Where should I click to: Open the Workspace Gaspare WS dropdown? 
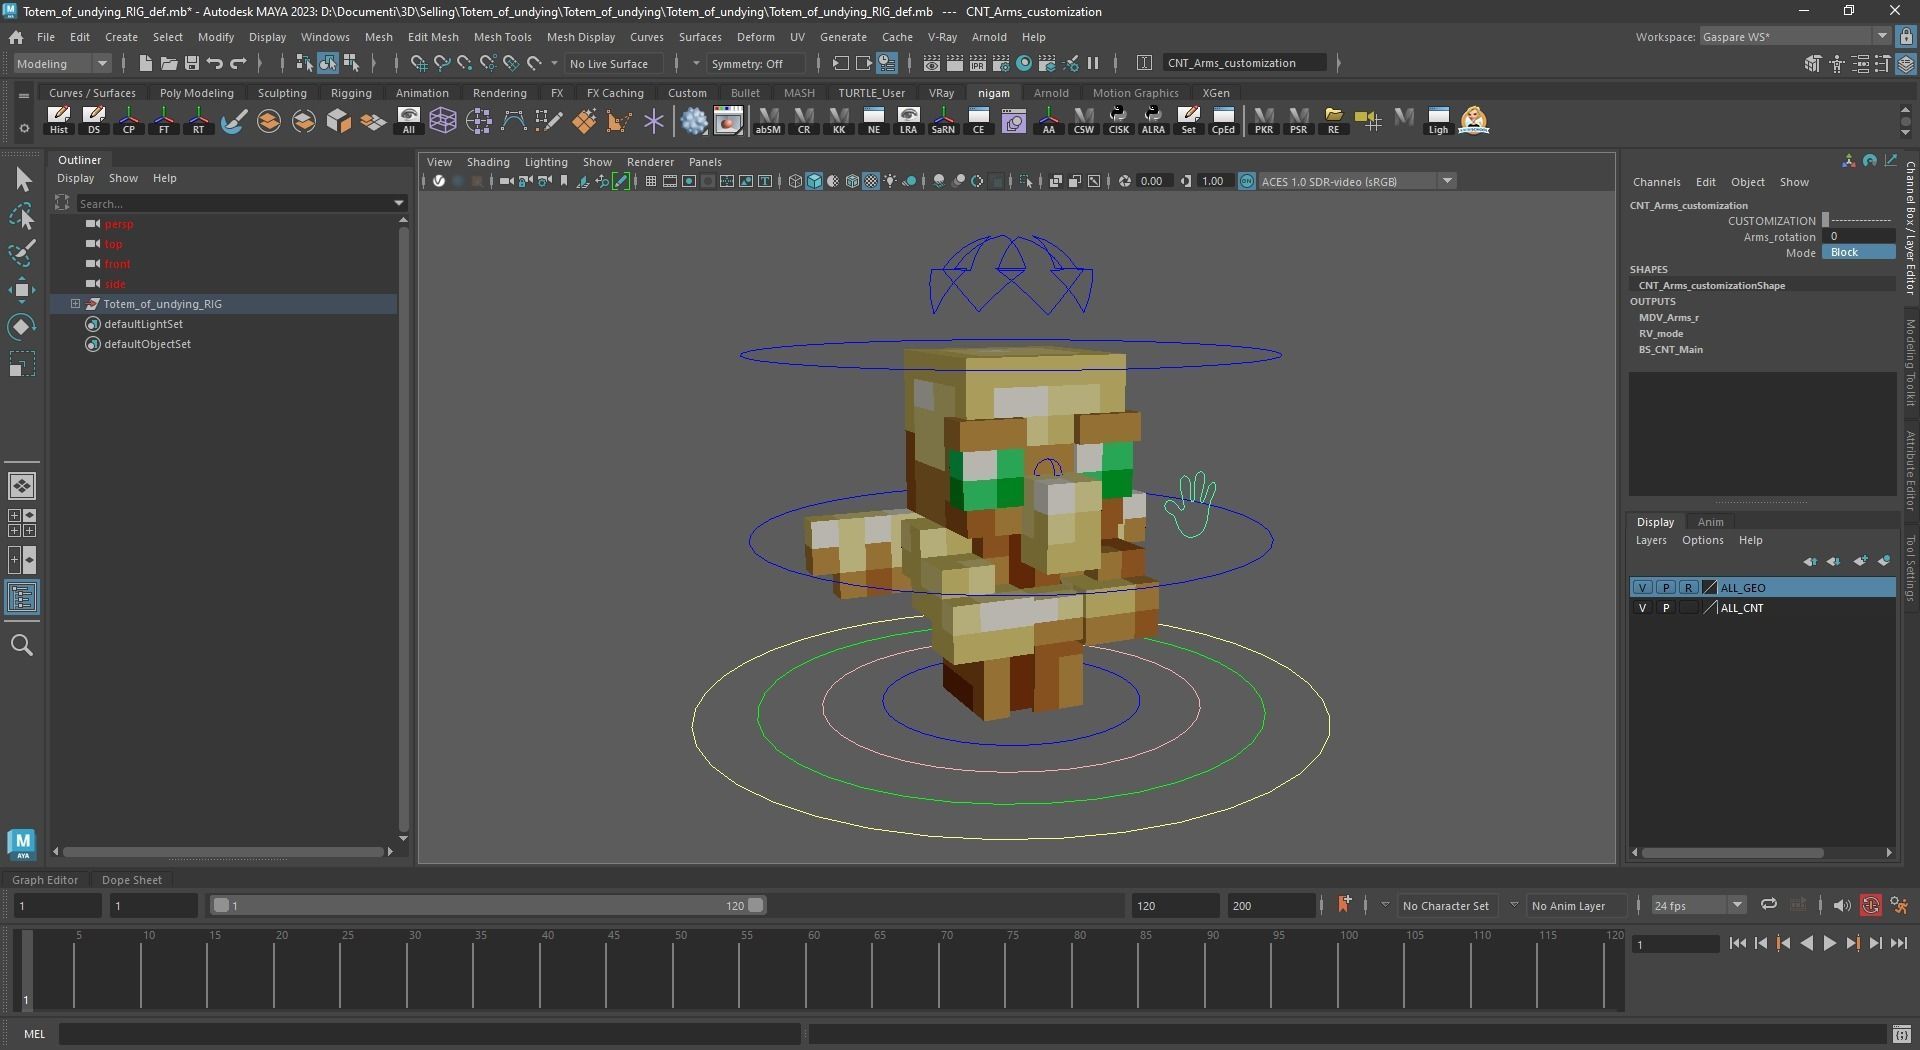pos(1794,37)
